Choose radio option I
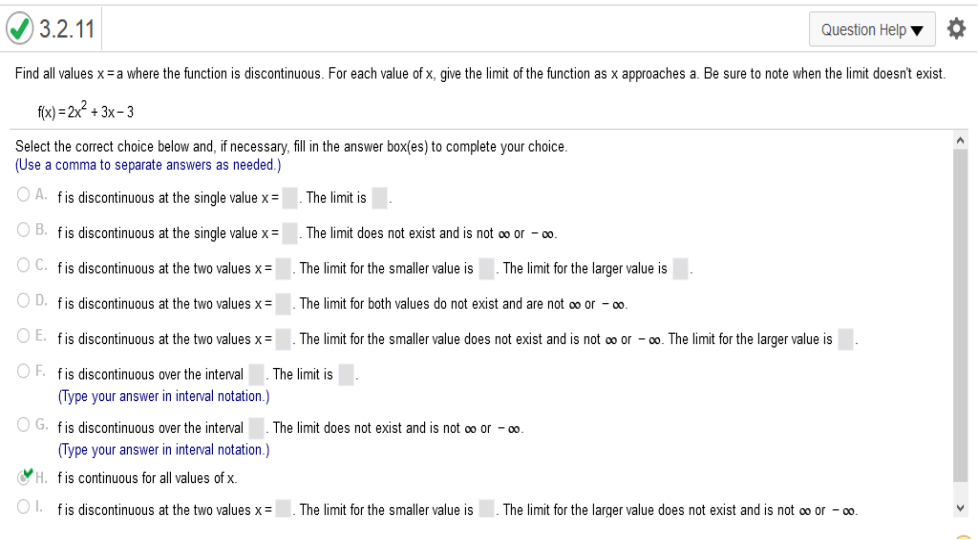Image resolution: width=978 pixels, height=540 pixels. click(23, 506)
